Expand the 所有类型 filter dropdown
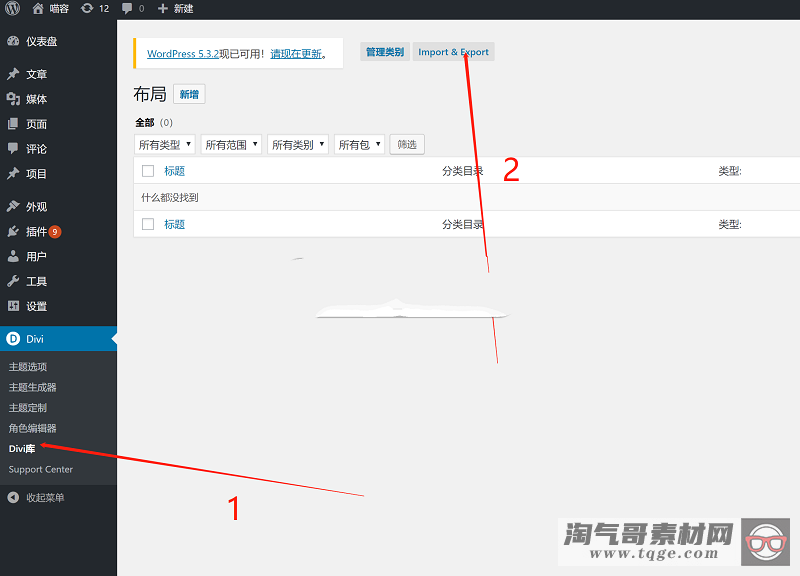The height and width of the screenshot is (576, 800). (165, 145)
